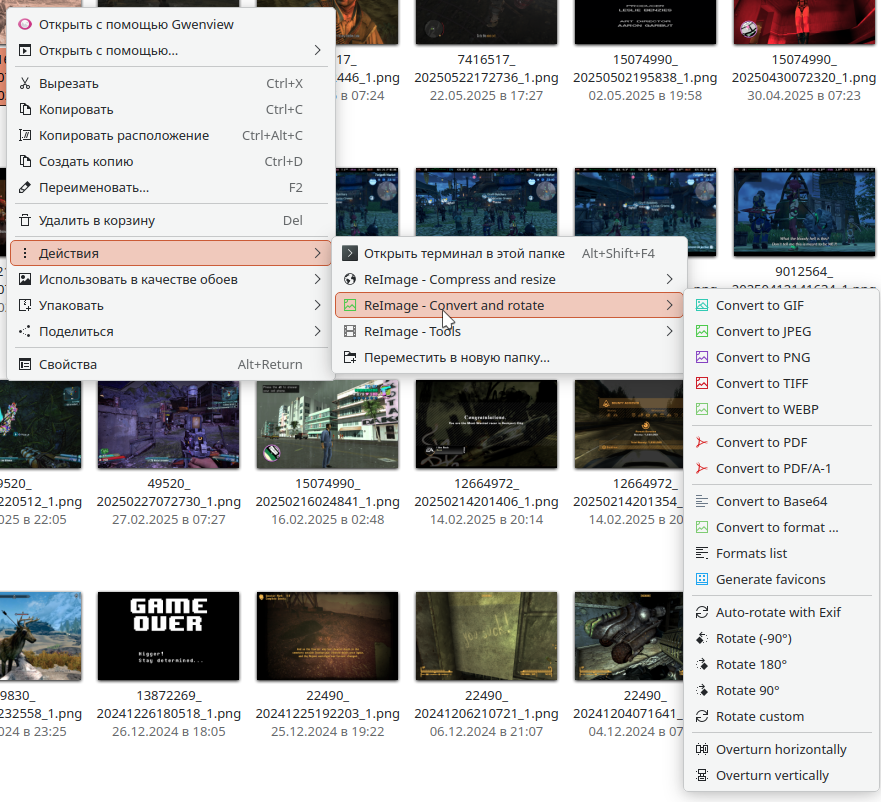Screen dimensions: 881x802
Task: Select Convert to JPEG
Action: tap(782, 332)
